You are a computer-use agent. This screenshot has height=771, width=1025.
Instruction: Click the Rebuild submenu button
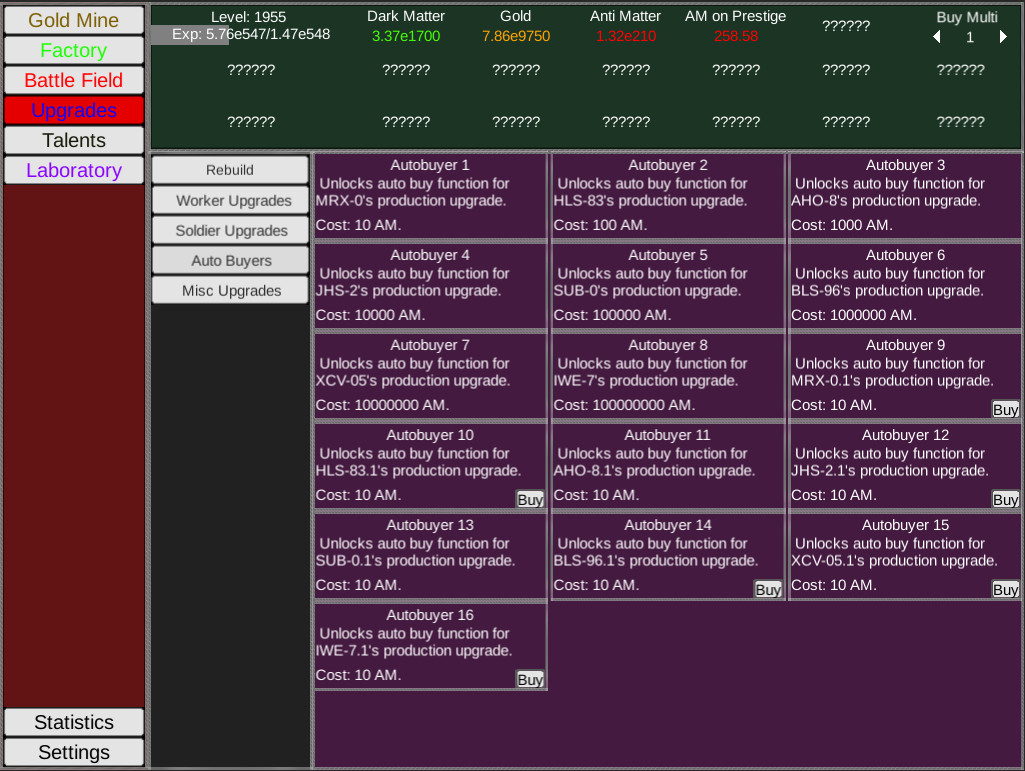(230, 170)
